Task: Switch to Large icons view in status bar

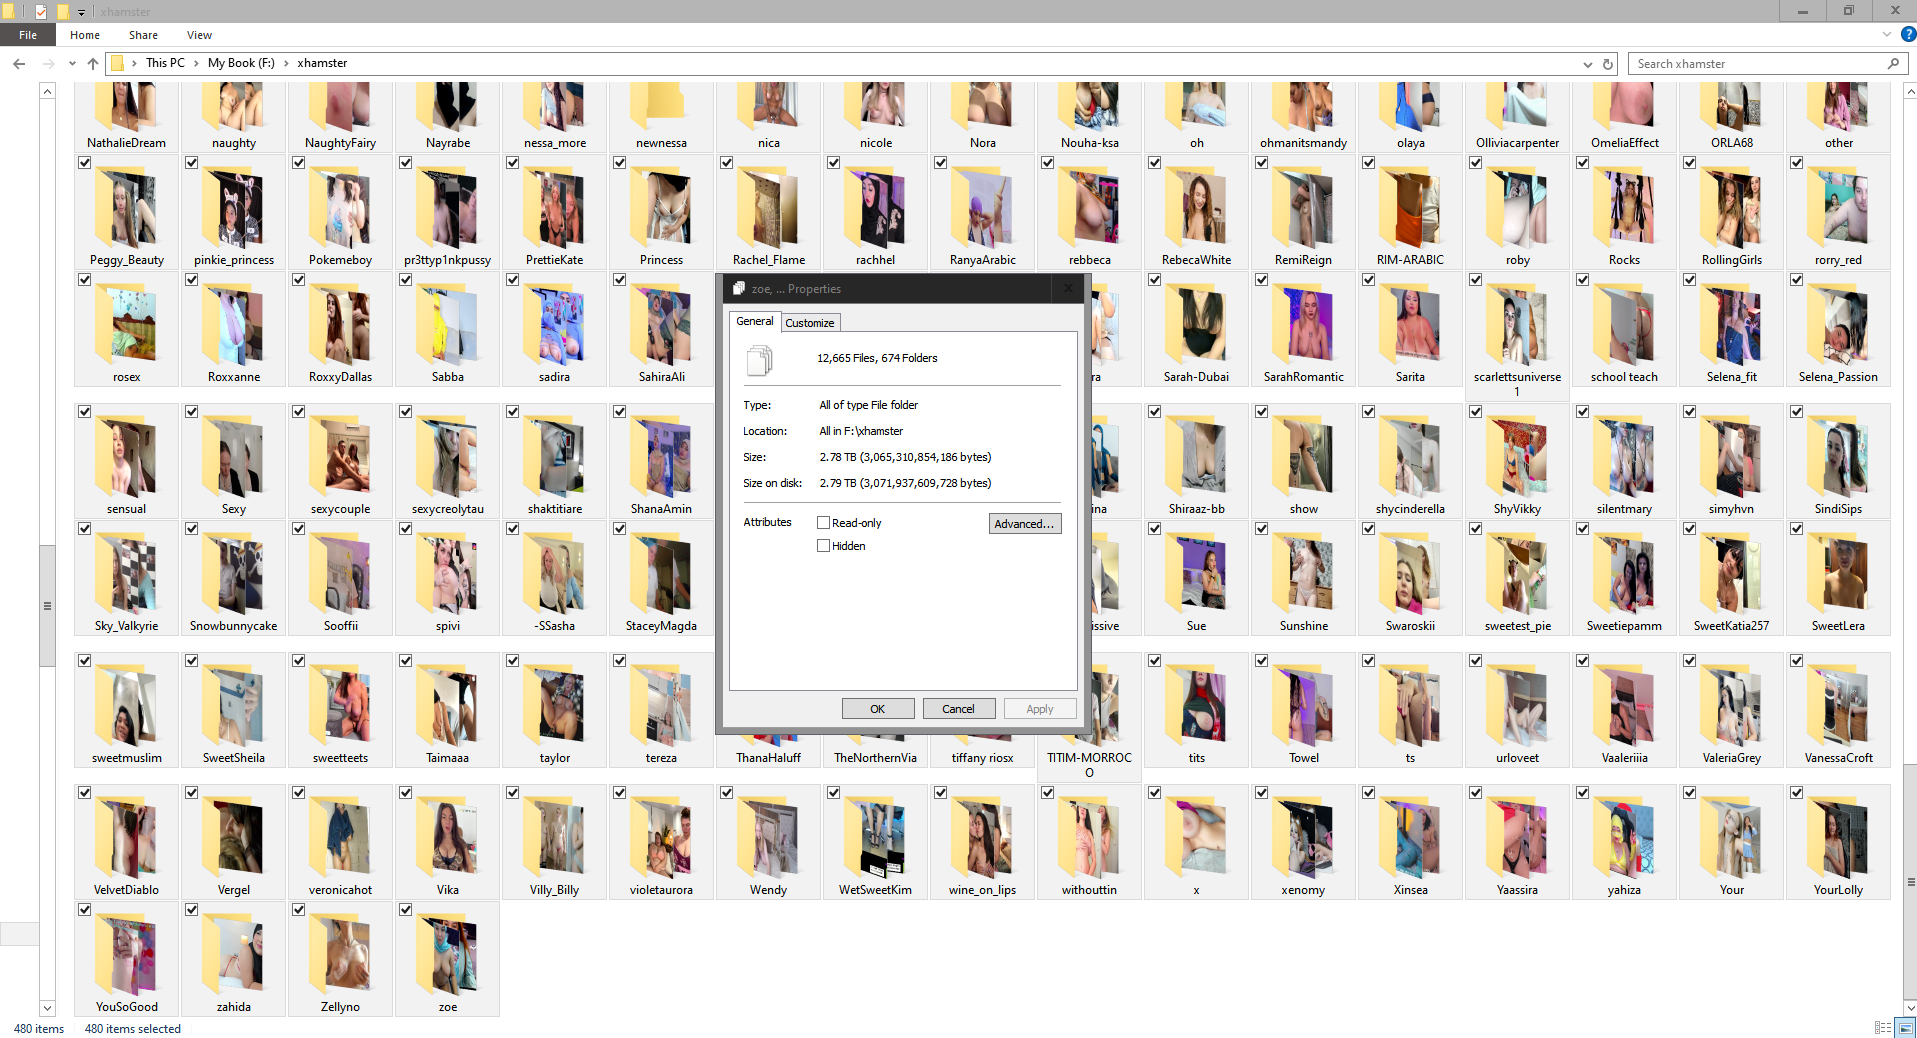Action: click(x=1905, y=1028)
